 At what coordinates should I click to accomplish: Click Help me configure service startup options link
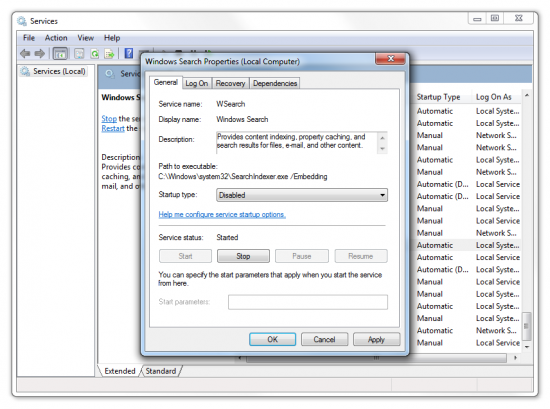(222, 214)
